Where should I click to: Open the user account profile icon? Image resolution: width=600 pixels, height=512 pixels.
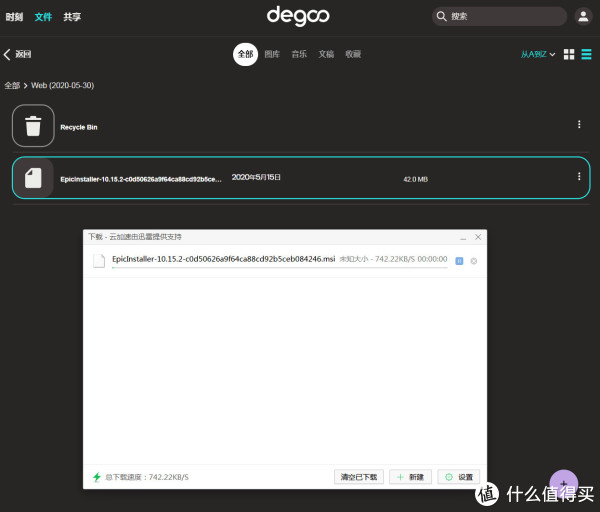pos(583,16)
